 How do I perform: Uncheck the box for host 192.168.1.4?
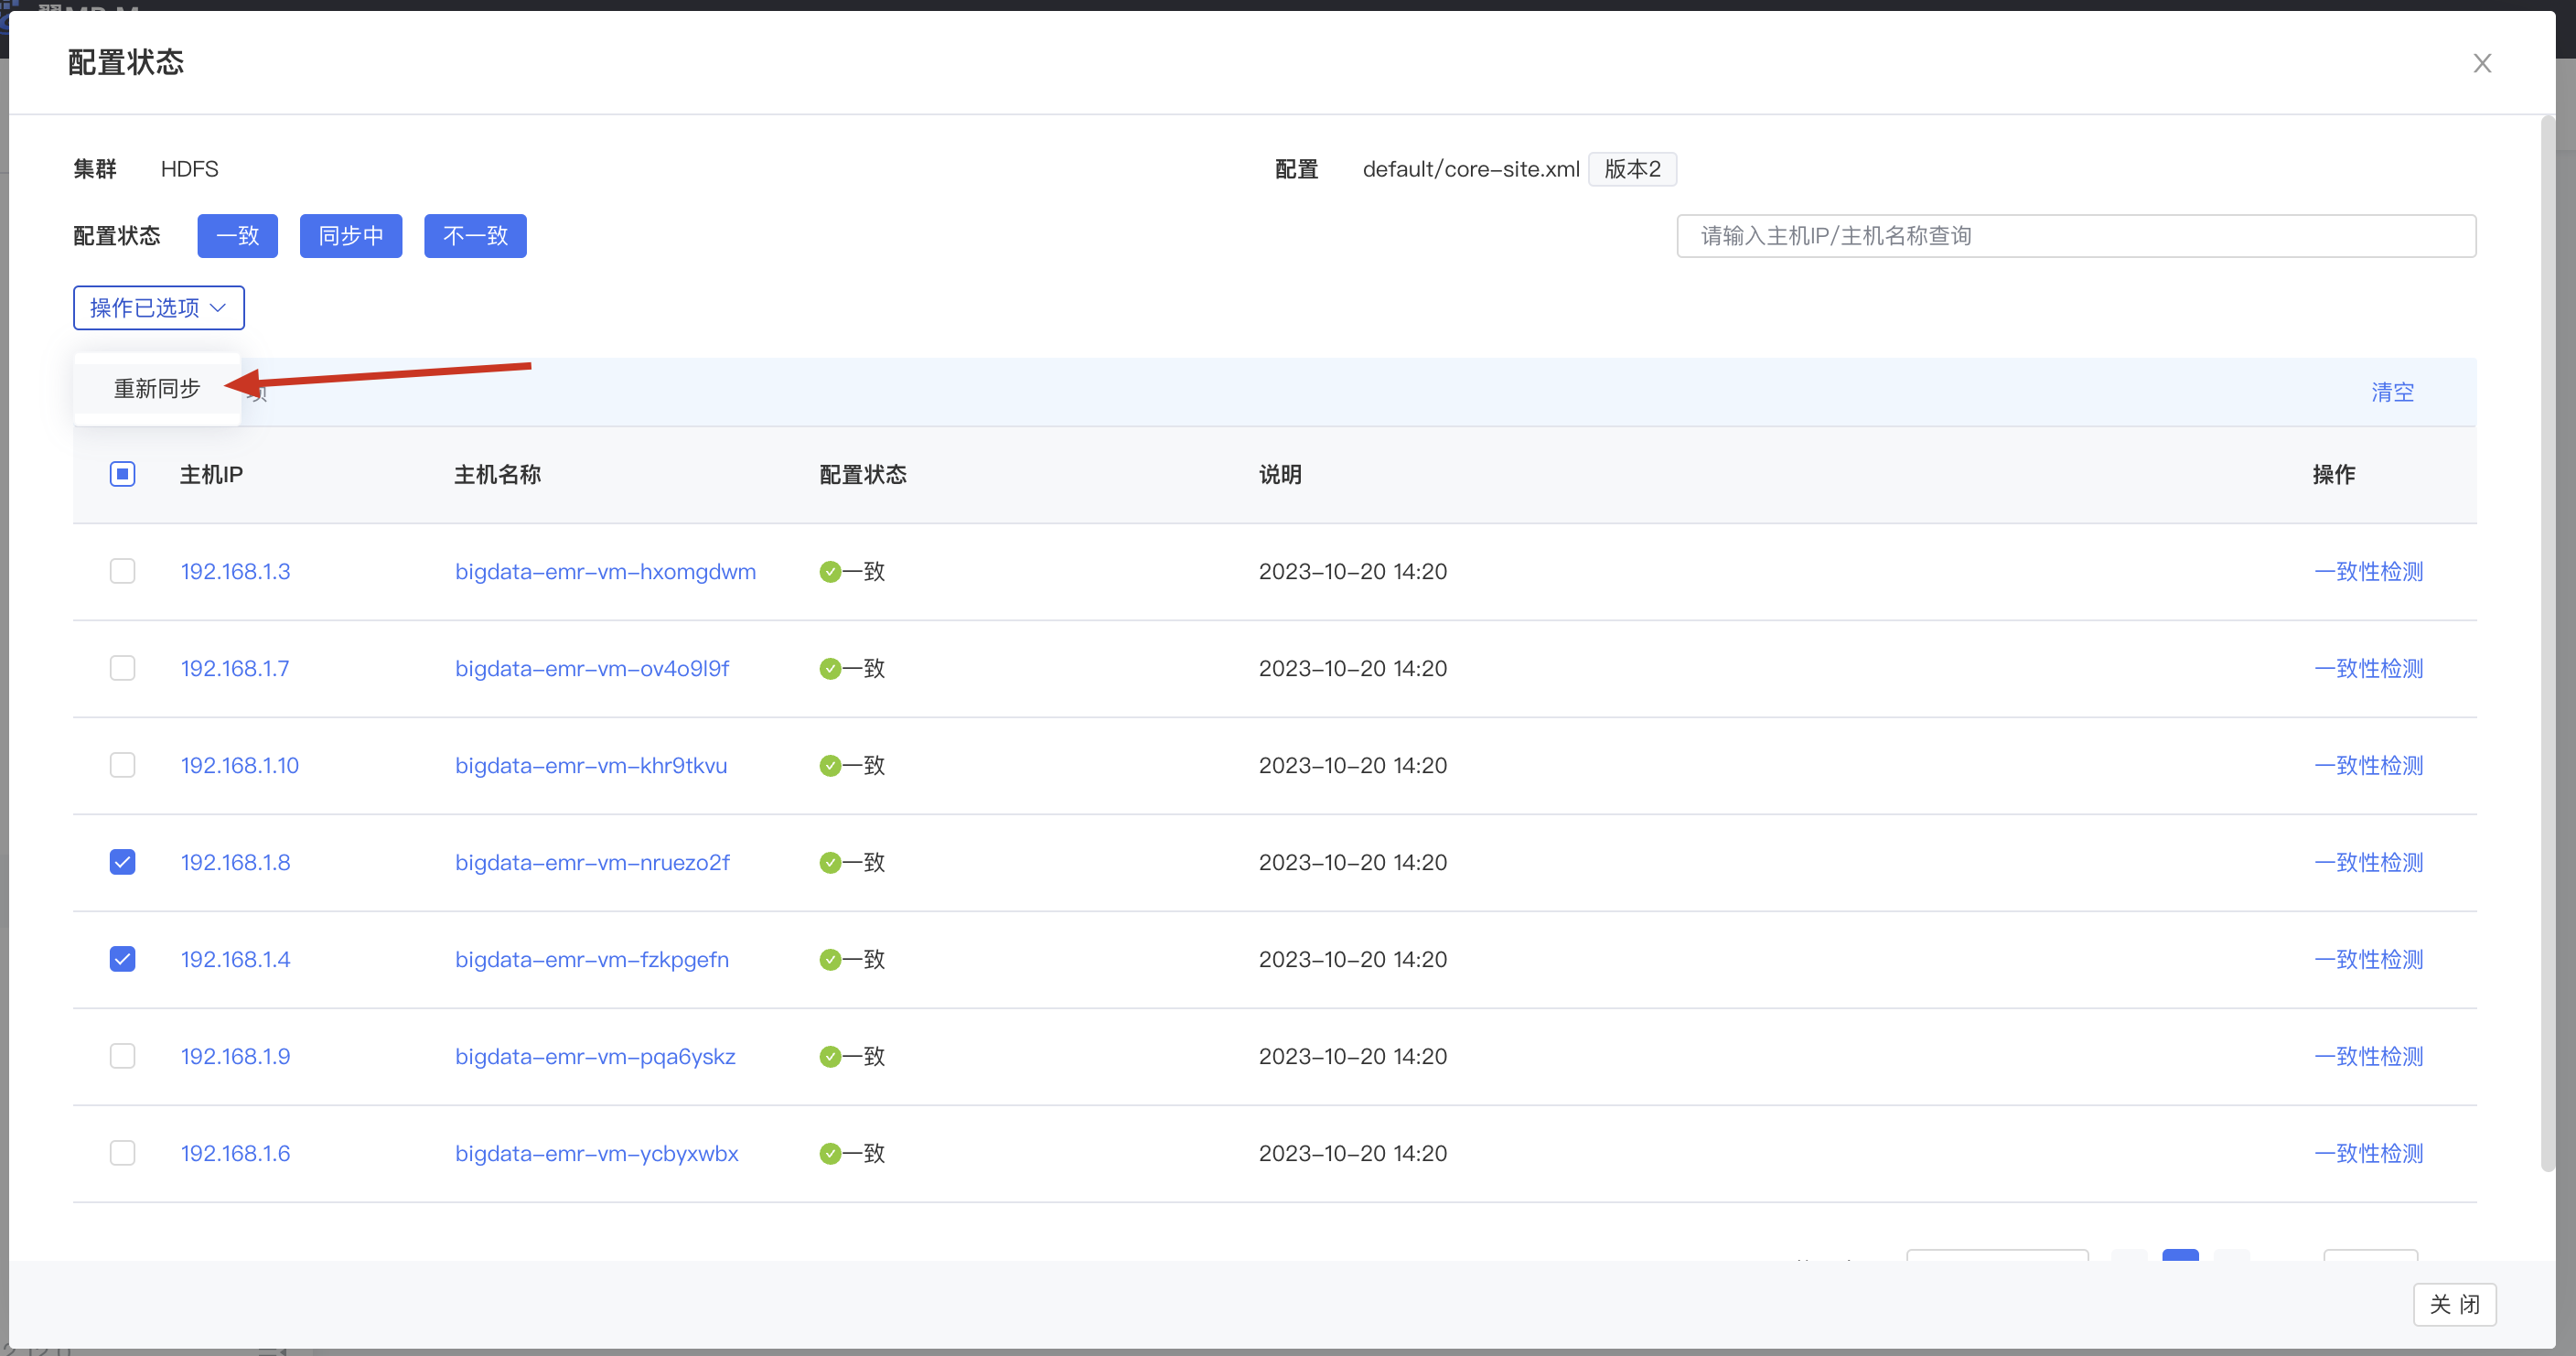point(123,959)
